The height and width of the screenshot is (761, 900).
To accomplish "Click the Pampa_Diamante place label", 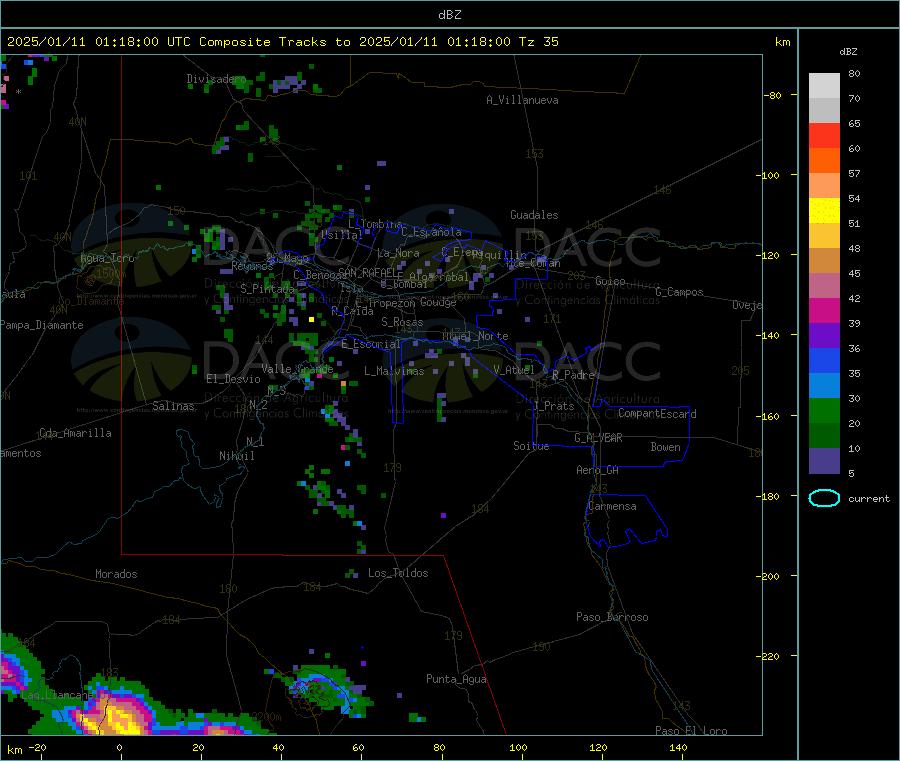I will point(41,325).
